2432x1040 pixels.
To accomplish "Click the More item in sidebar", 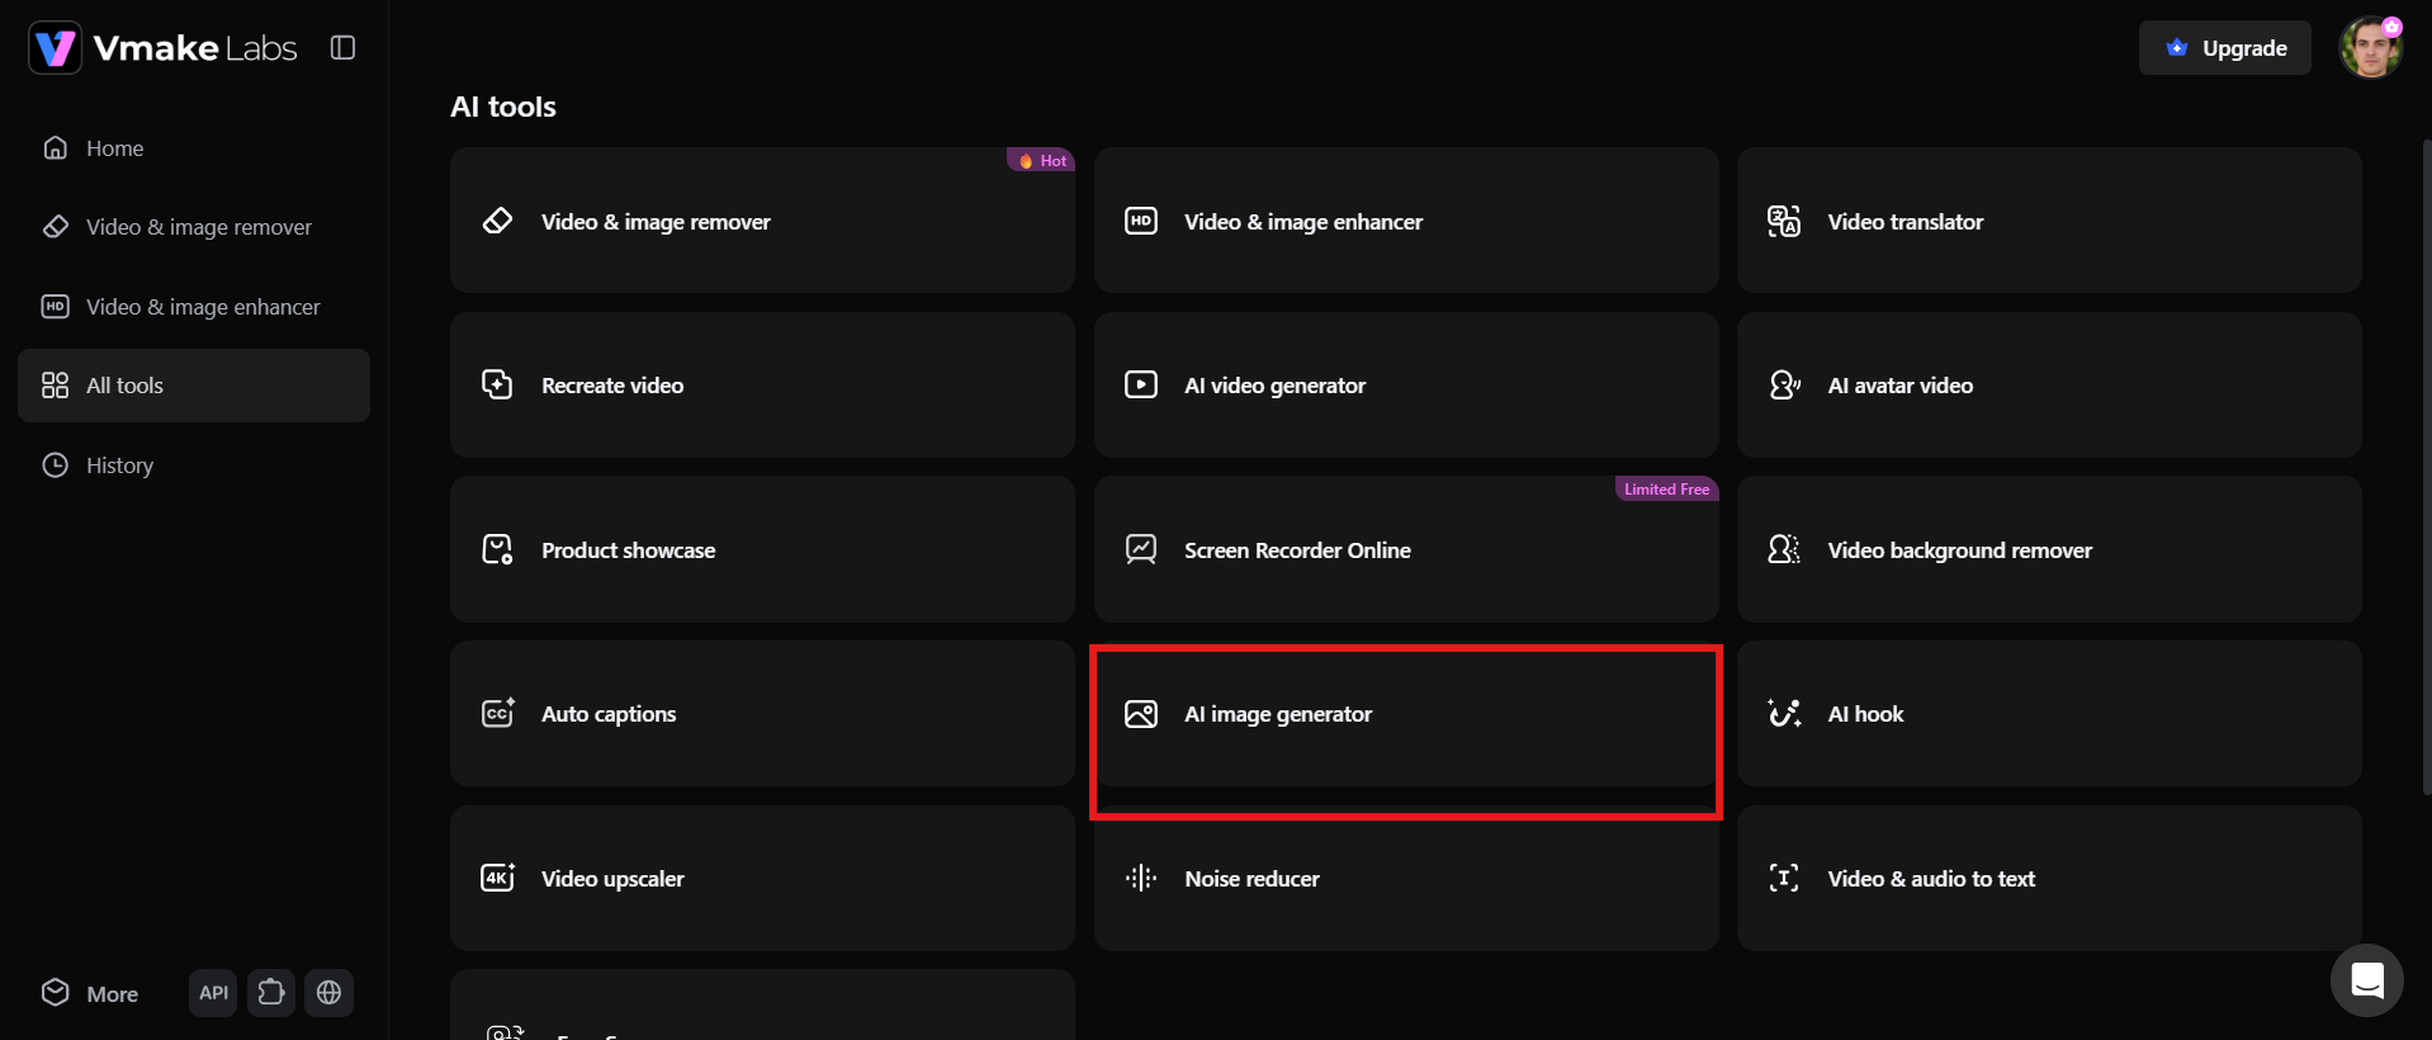I will pyautogui.click(x=92, y=993).
